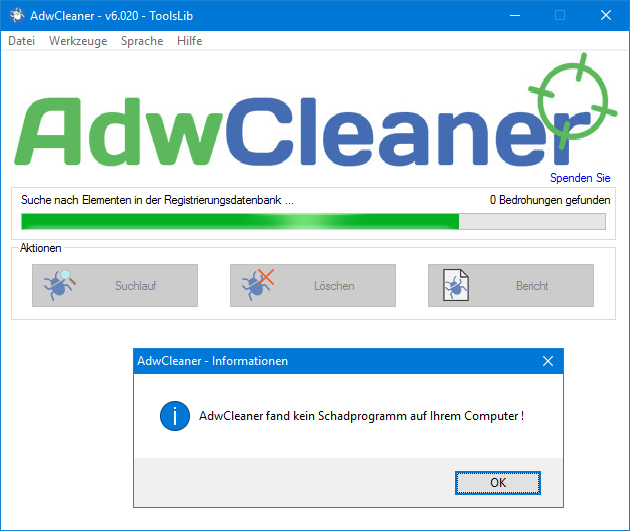Click the scan progress bar
This screenshot has width=630, height=531.
[313, 222]
